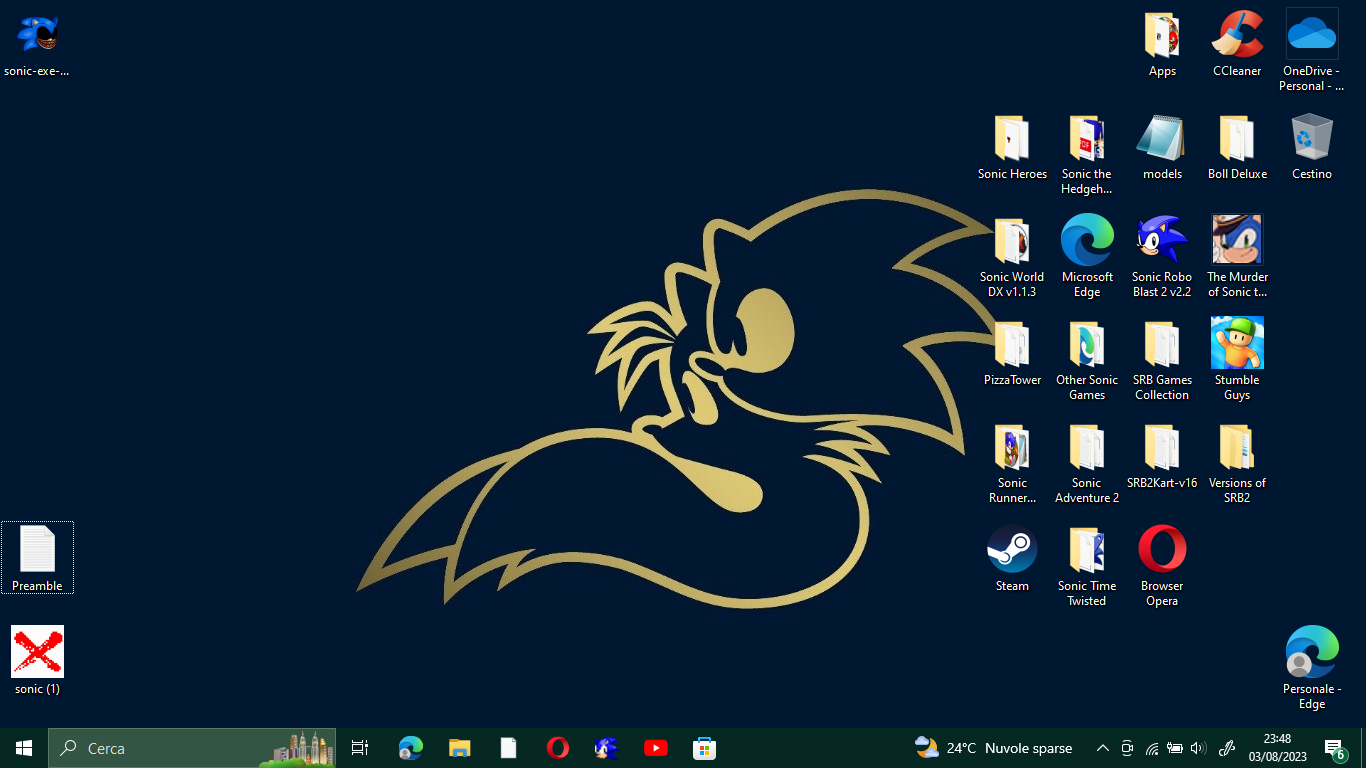The image size is (1366, 768).
Task: Select the Stumble Guys shortcut
Action: coord(1237,361)
